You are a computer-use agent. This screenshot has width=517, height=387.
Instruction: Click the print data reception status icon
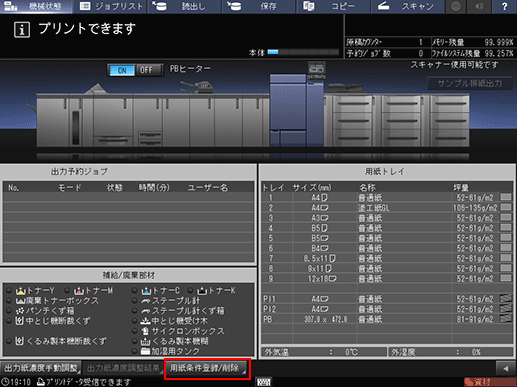pyautogui.click(x=41, y=382)
